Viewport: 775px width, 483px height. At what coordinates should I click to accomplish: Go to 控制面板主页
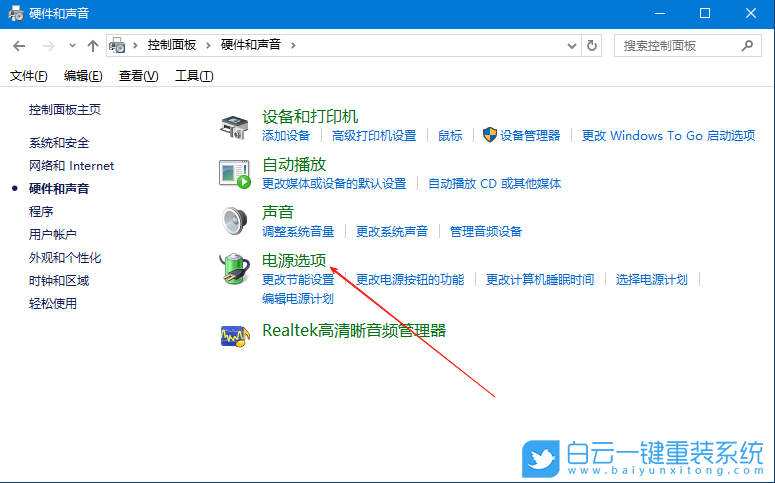point(65,110)
